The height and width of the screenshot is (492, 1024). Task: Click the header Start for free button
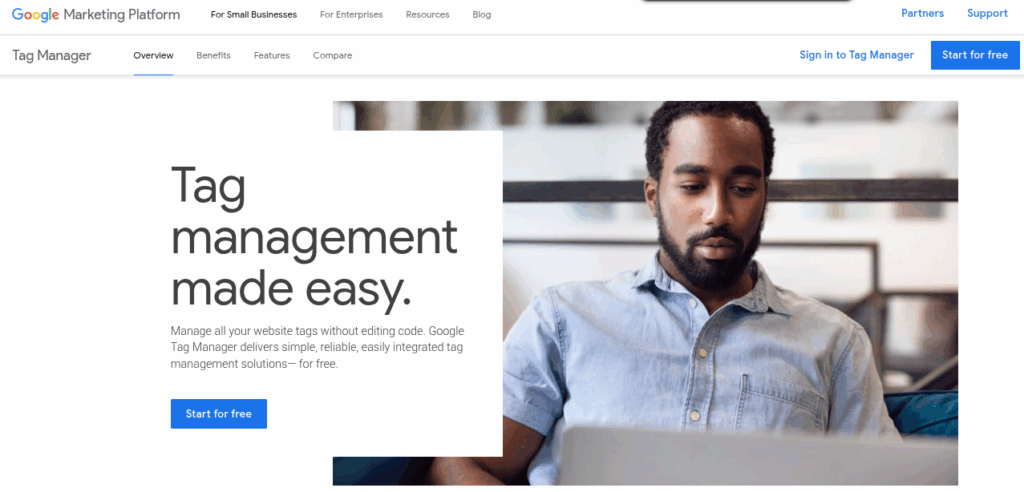coord(975,55)
